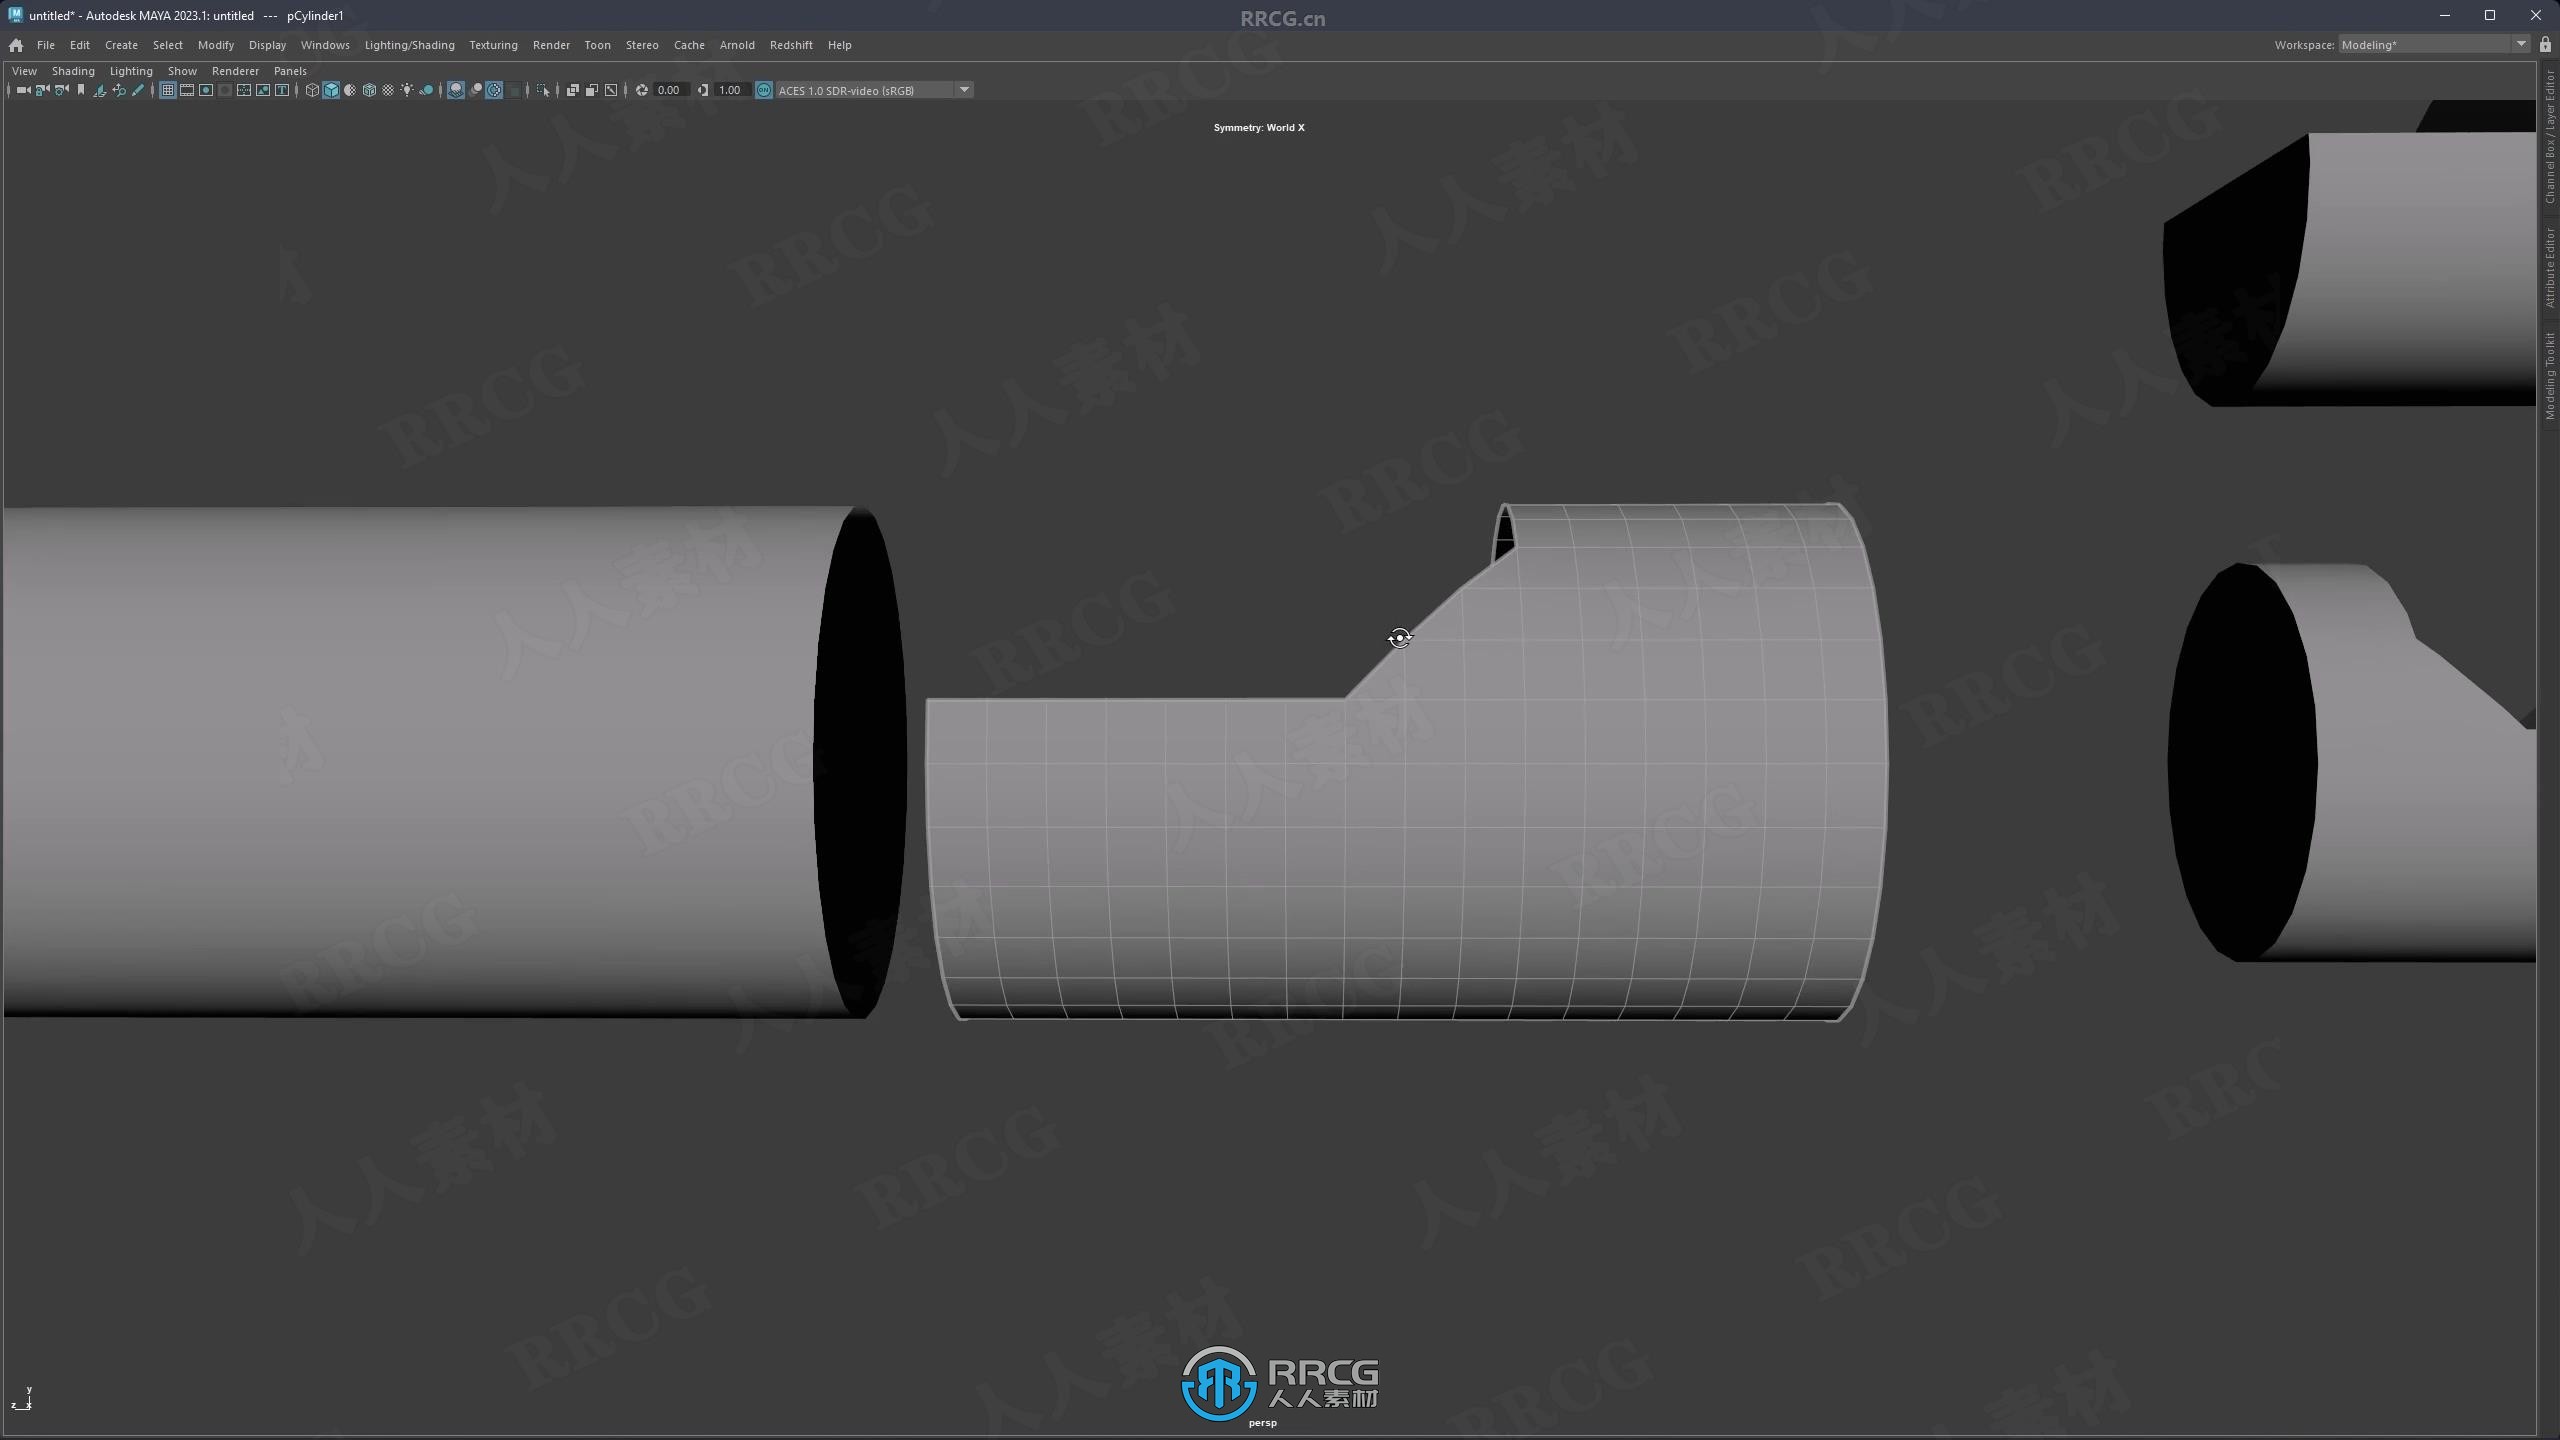Open the Edit menu
The height and width of the screenshot is (1440, 2560).
[x=80, y=45]
